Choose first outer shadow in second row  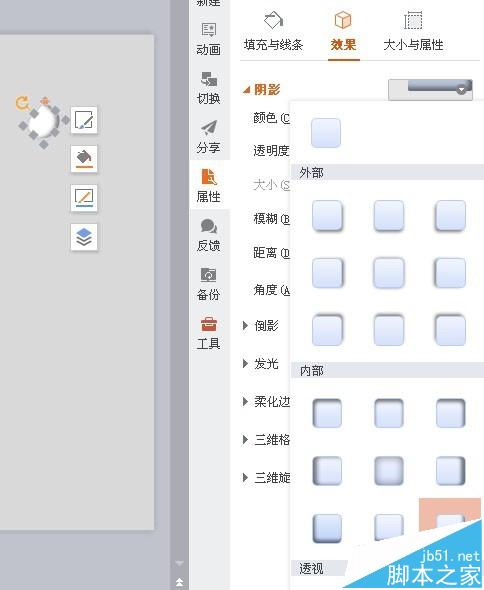(x=327, y=272)
